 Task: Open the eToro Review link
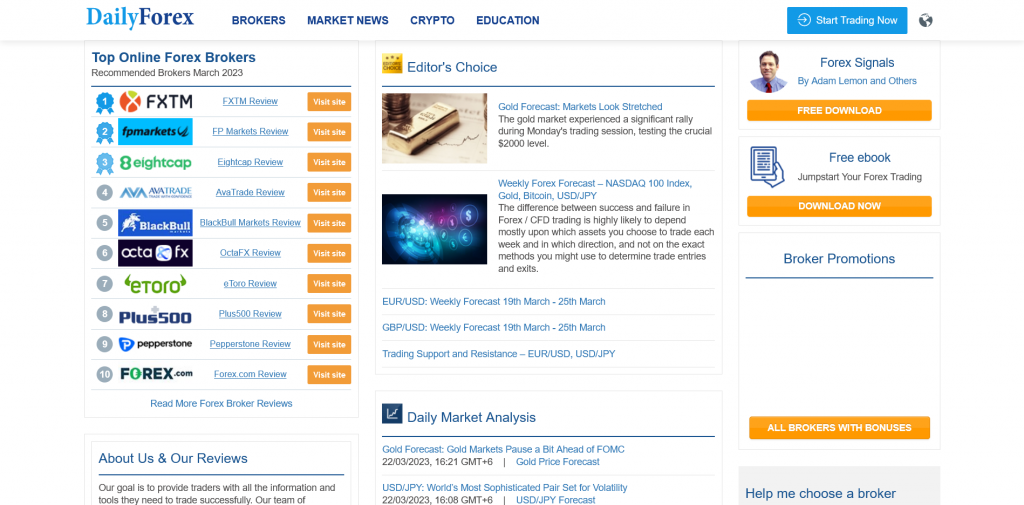250,284
